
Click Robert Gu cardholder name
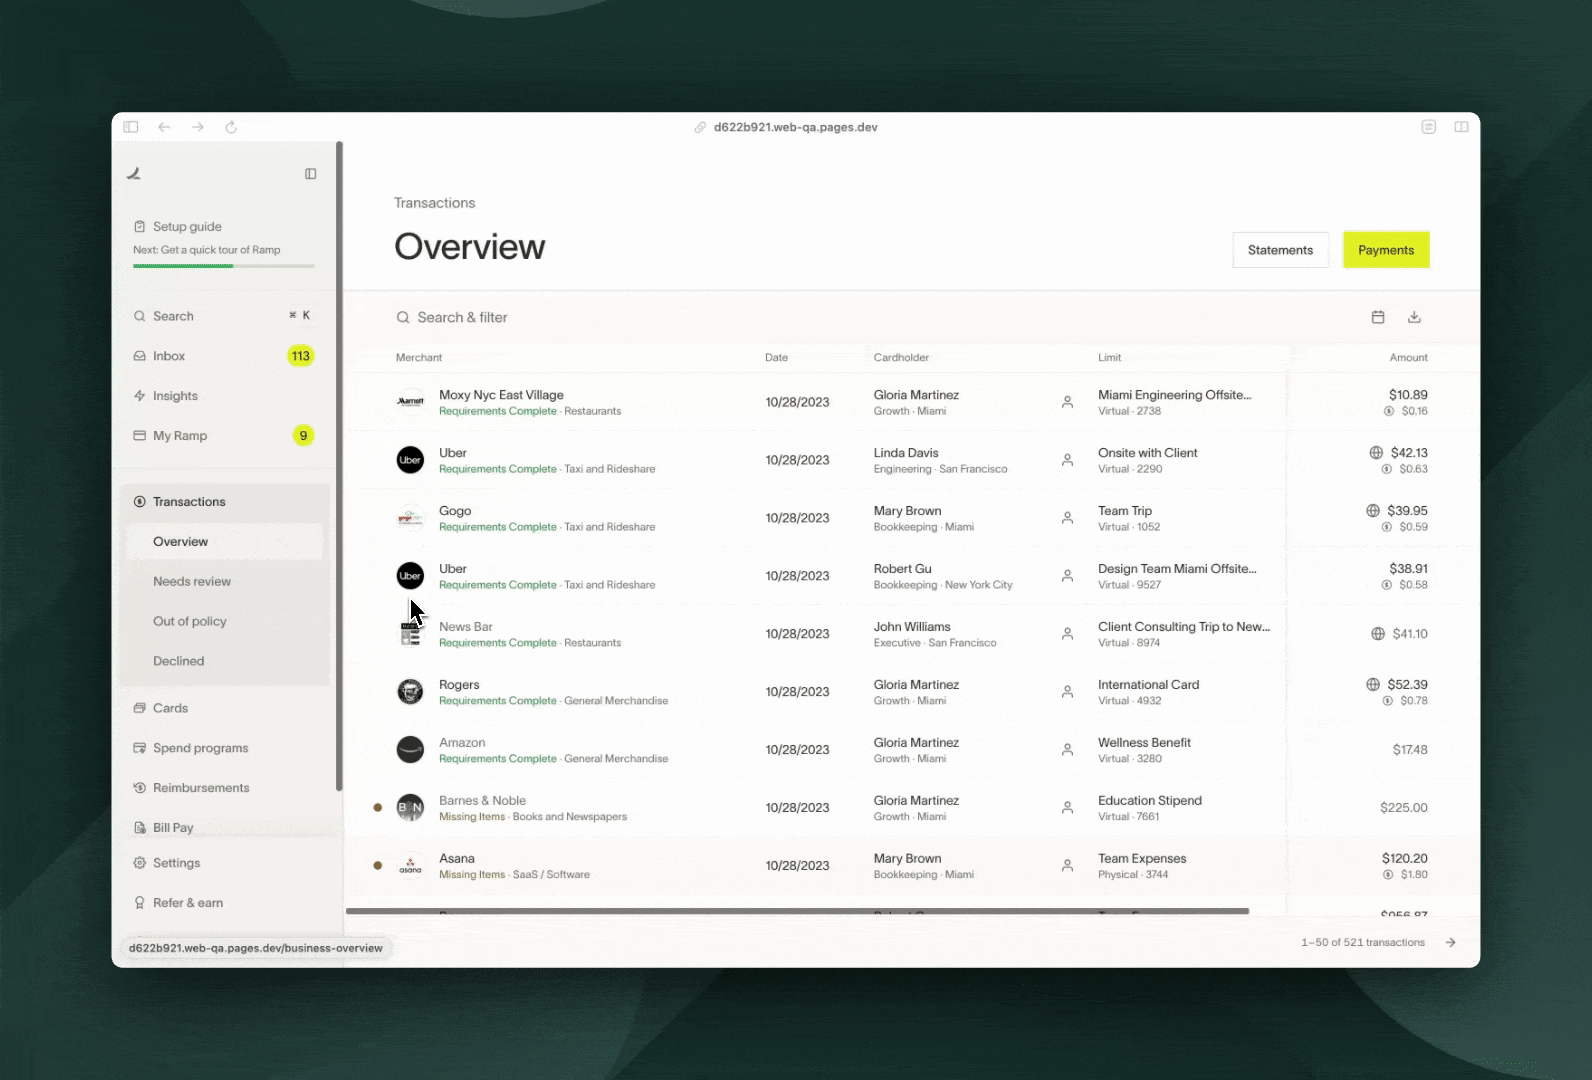pyautogui.click(x=902, y=569)
